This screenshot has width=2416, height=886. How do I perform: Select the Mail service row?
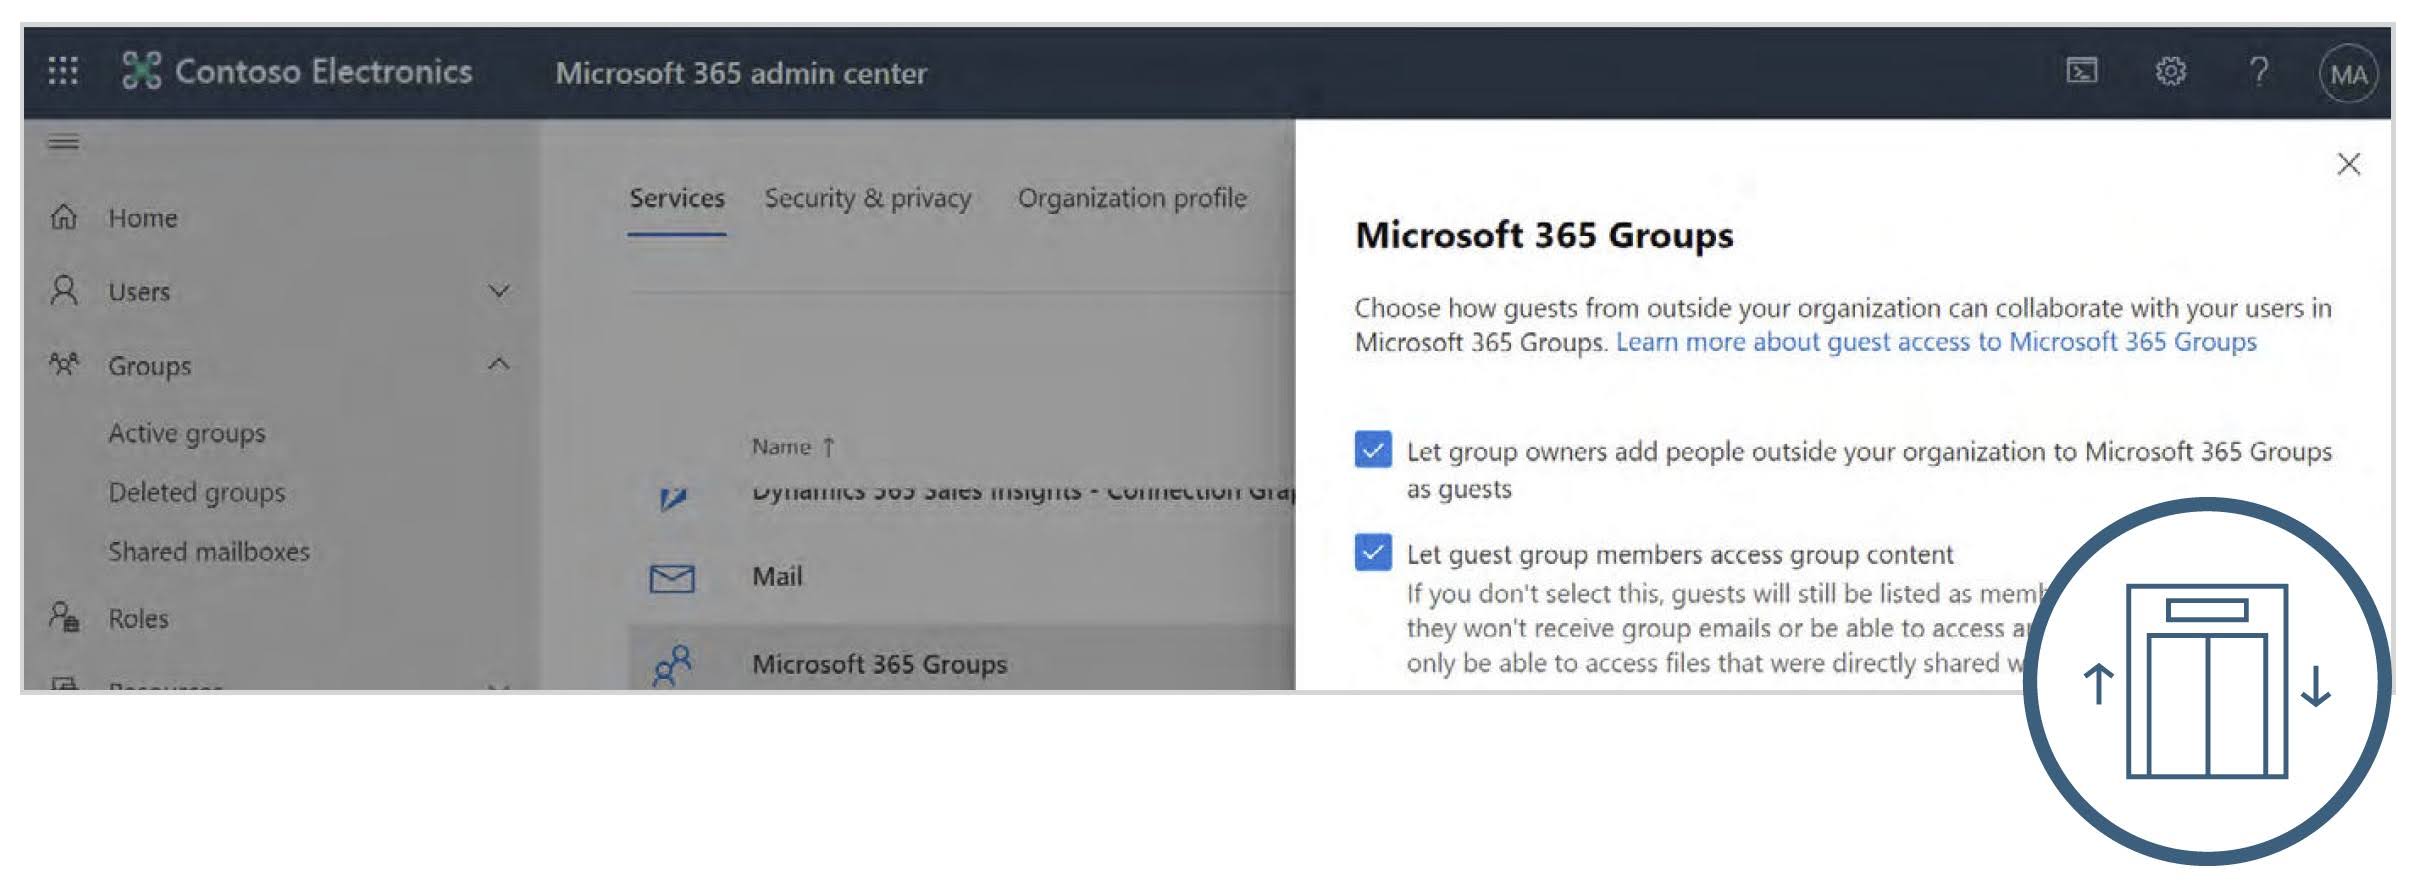[x=961, y=577]
